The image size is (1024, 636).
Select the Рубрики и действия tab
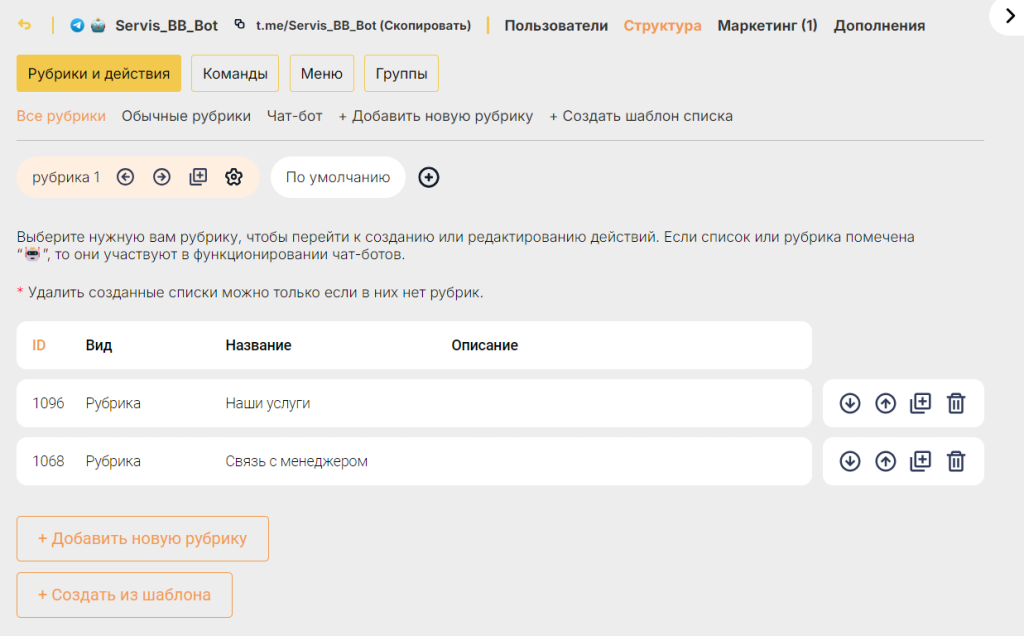99,73
